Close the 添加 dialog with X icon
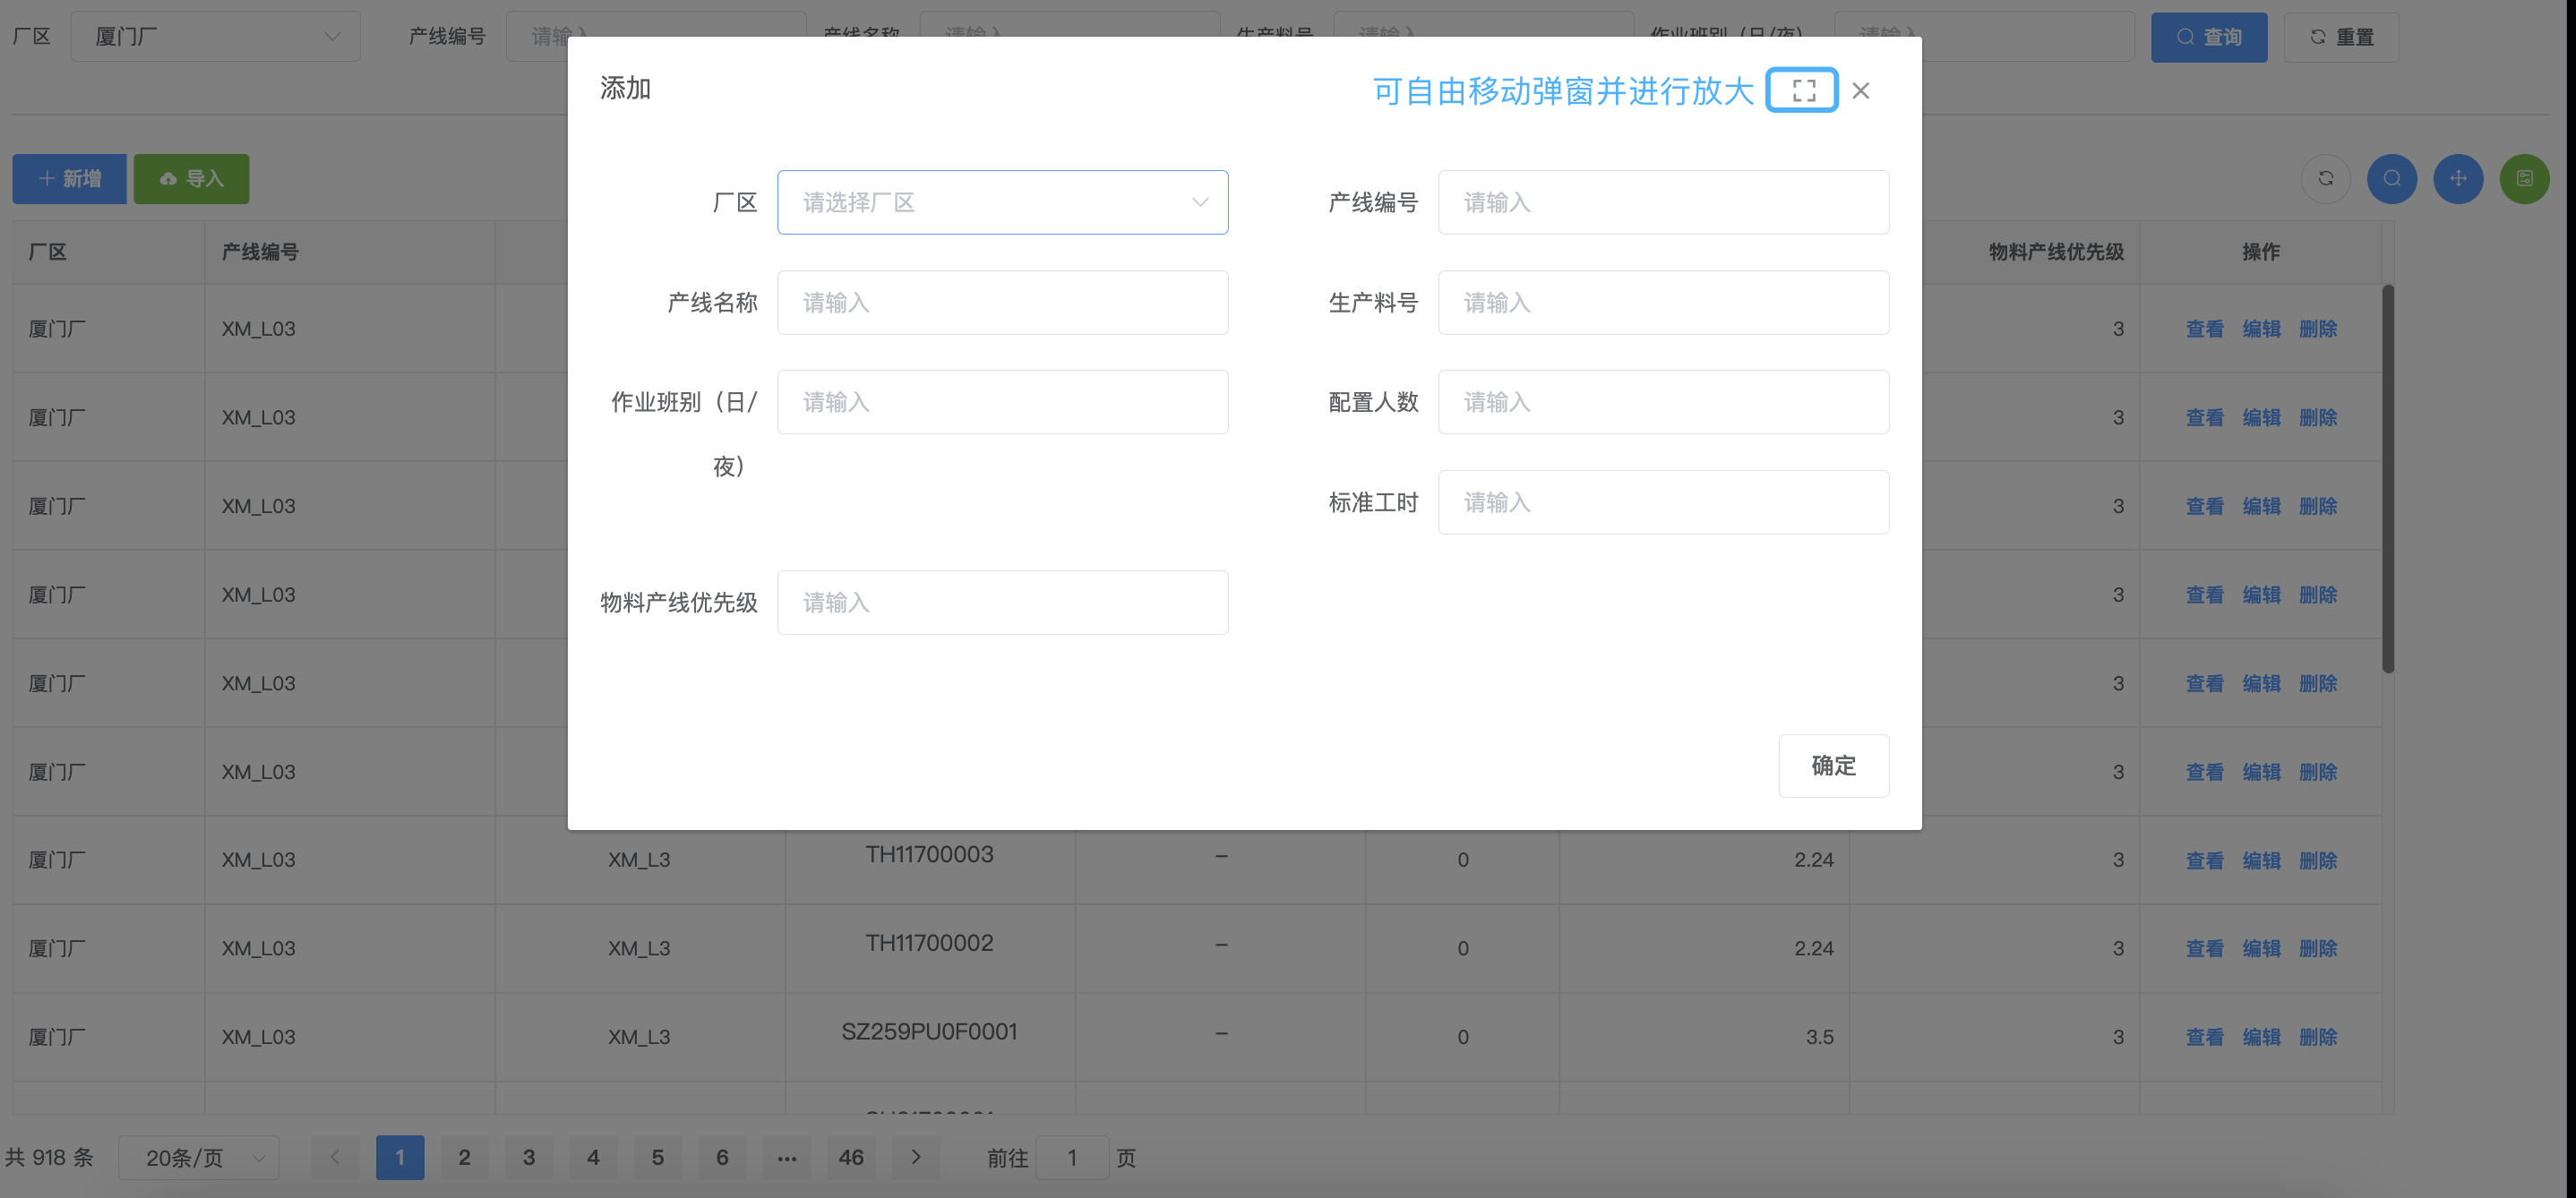The width and height of the screenshot is (2576, 1198). [1860, 90]
